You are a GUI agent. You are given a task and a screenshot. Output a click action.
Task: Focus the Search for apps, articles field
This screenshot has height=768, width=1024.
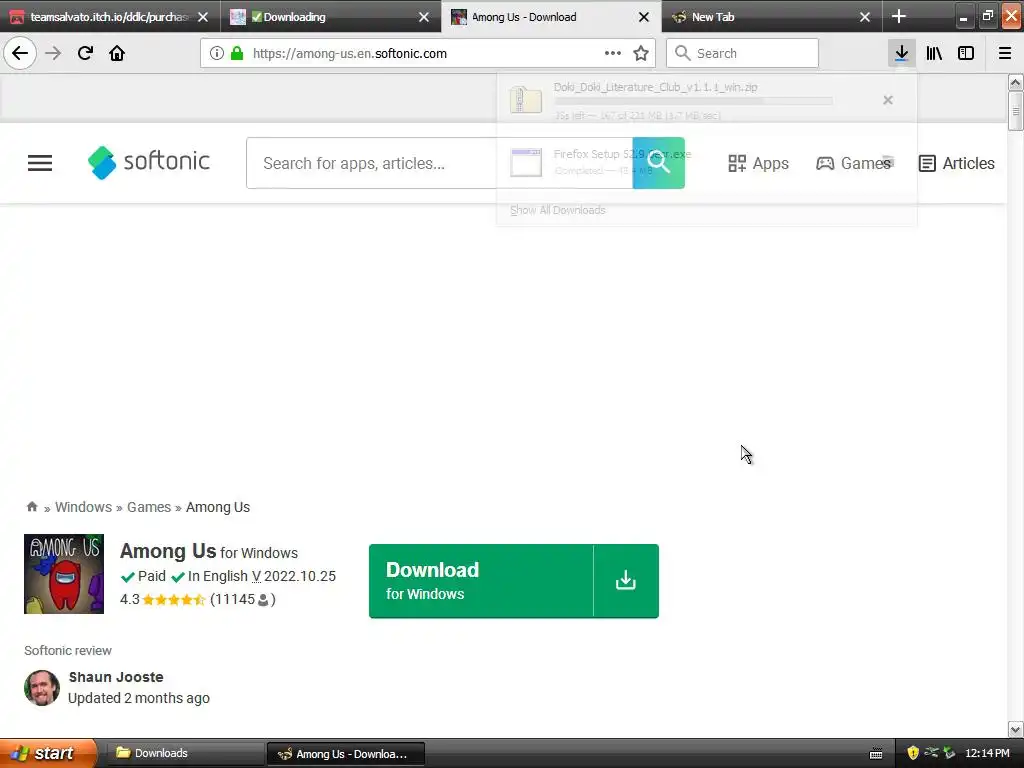tap(439, 163)
